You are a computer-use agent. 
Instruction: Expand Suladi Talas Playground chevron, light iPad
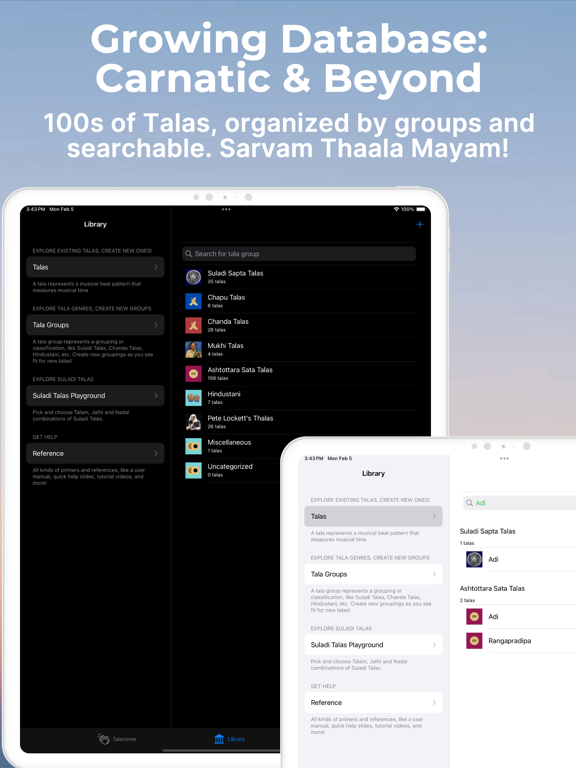(x=434, y=645)
